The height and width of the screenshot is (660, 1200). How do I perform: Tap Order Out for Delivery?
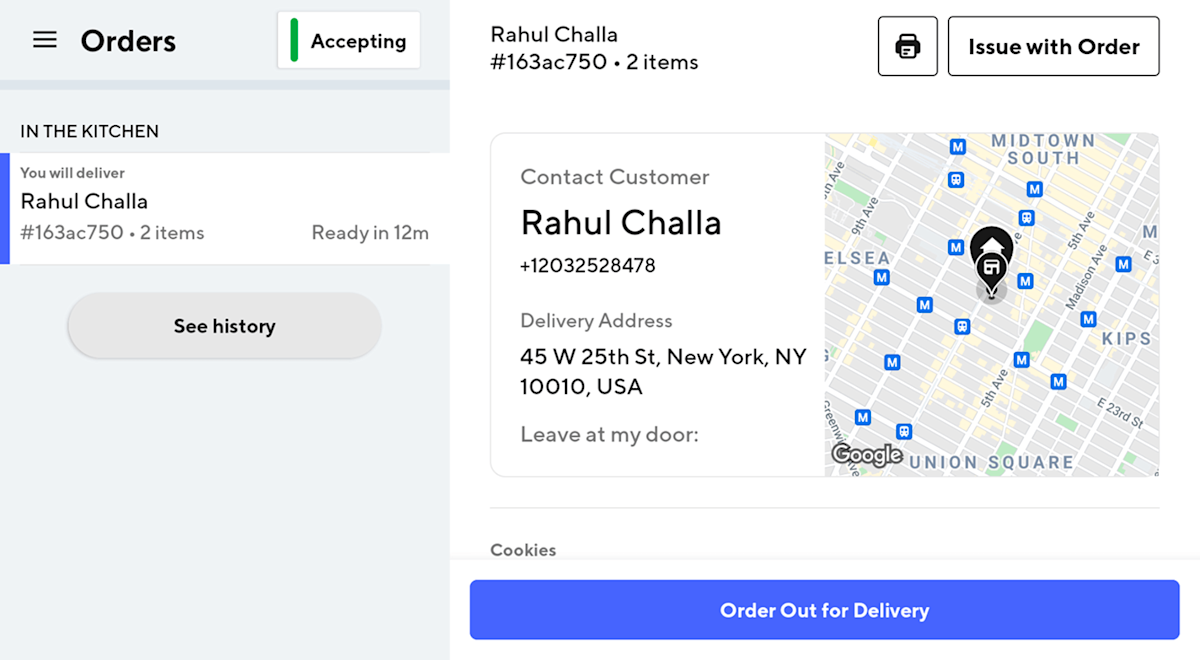(x=824, y=610)
